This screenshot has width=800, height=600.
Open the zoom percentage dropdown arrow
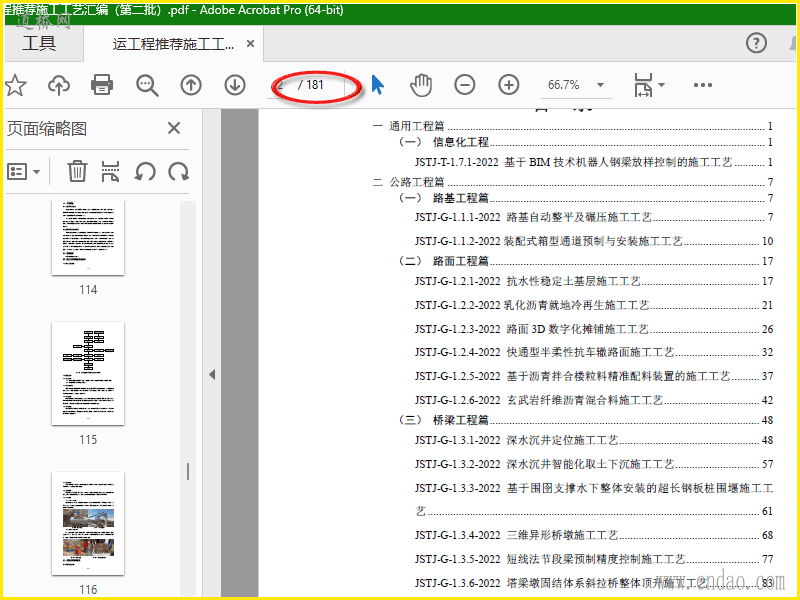click(x=601, y=85)
